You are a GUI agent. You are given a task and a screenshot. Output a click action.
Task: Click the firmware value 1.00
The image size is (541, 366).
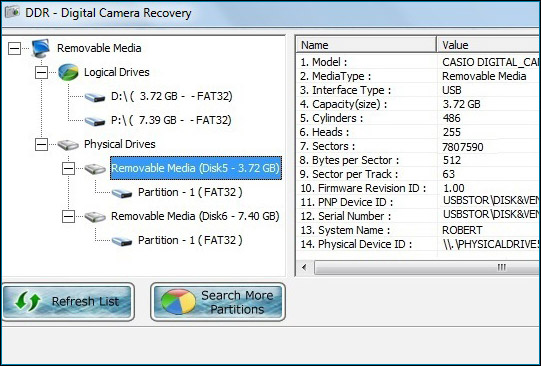(454, 188)
